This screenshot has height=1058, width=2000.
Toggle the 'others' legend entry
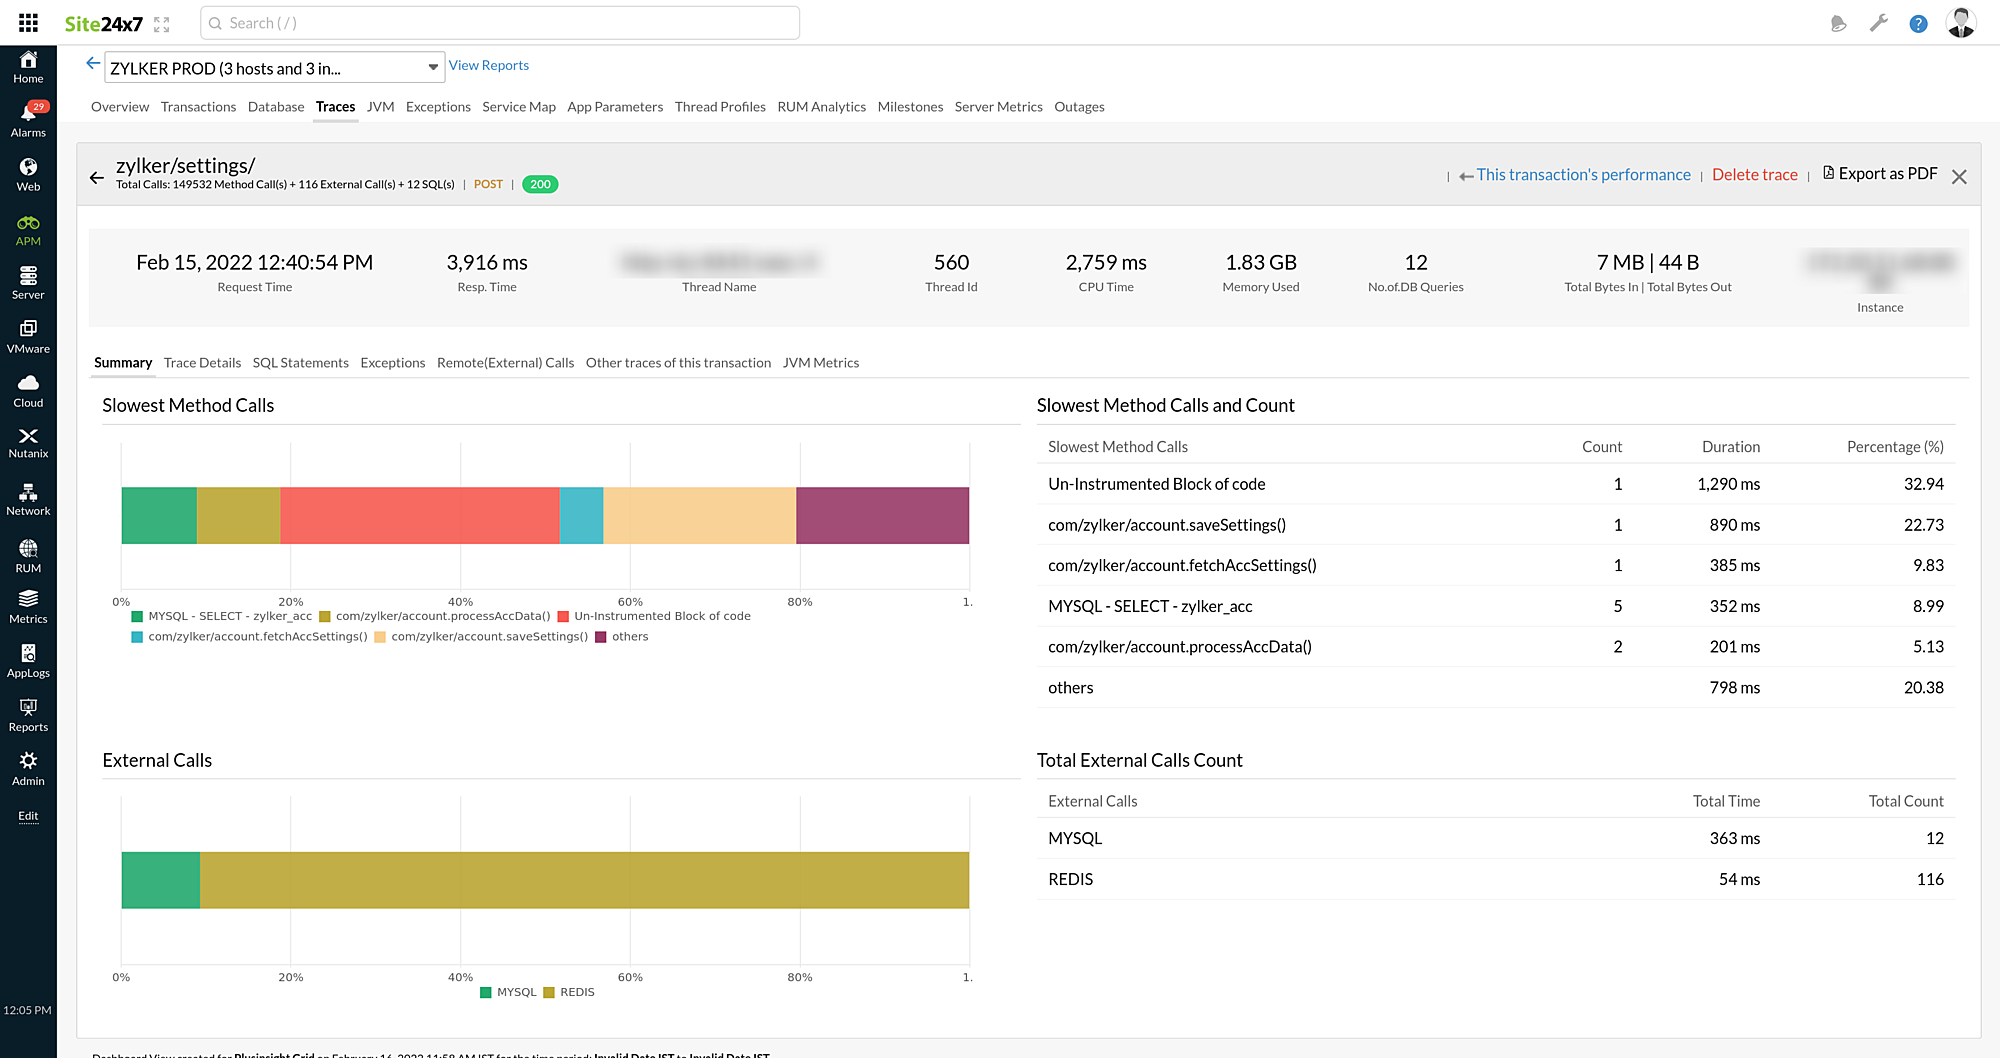point(629,637)
